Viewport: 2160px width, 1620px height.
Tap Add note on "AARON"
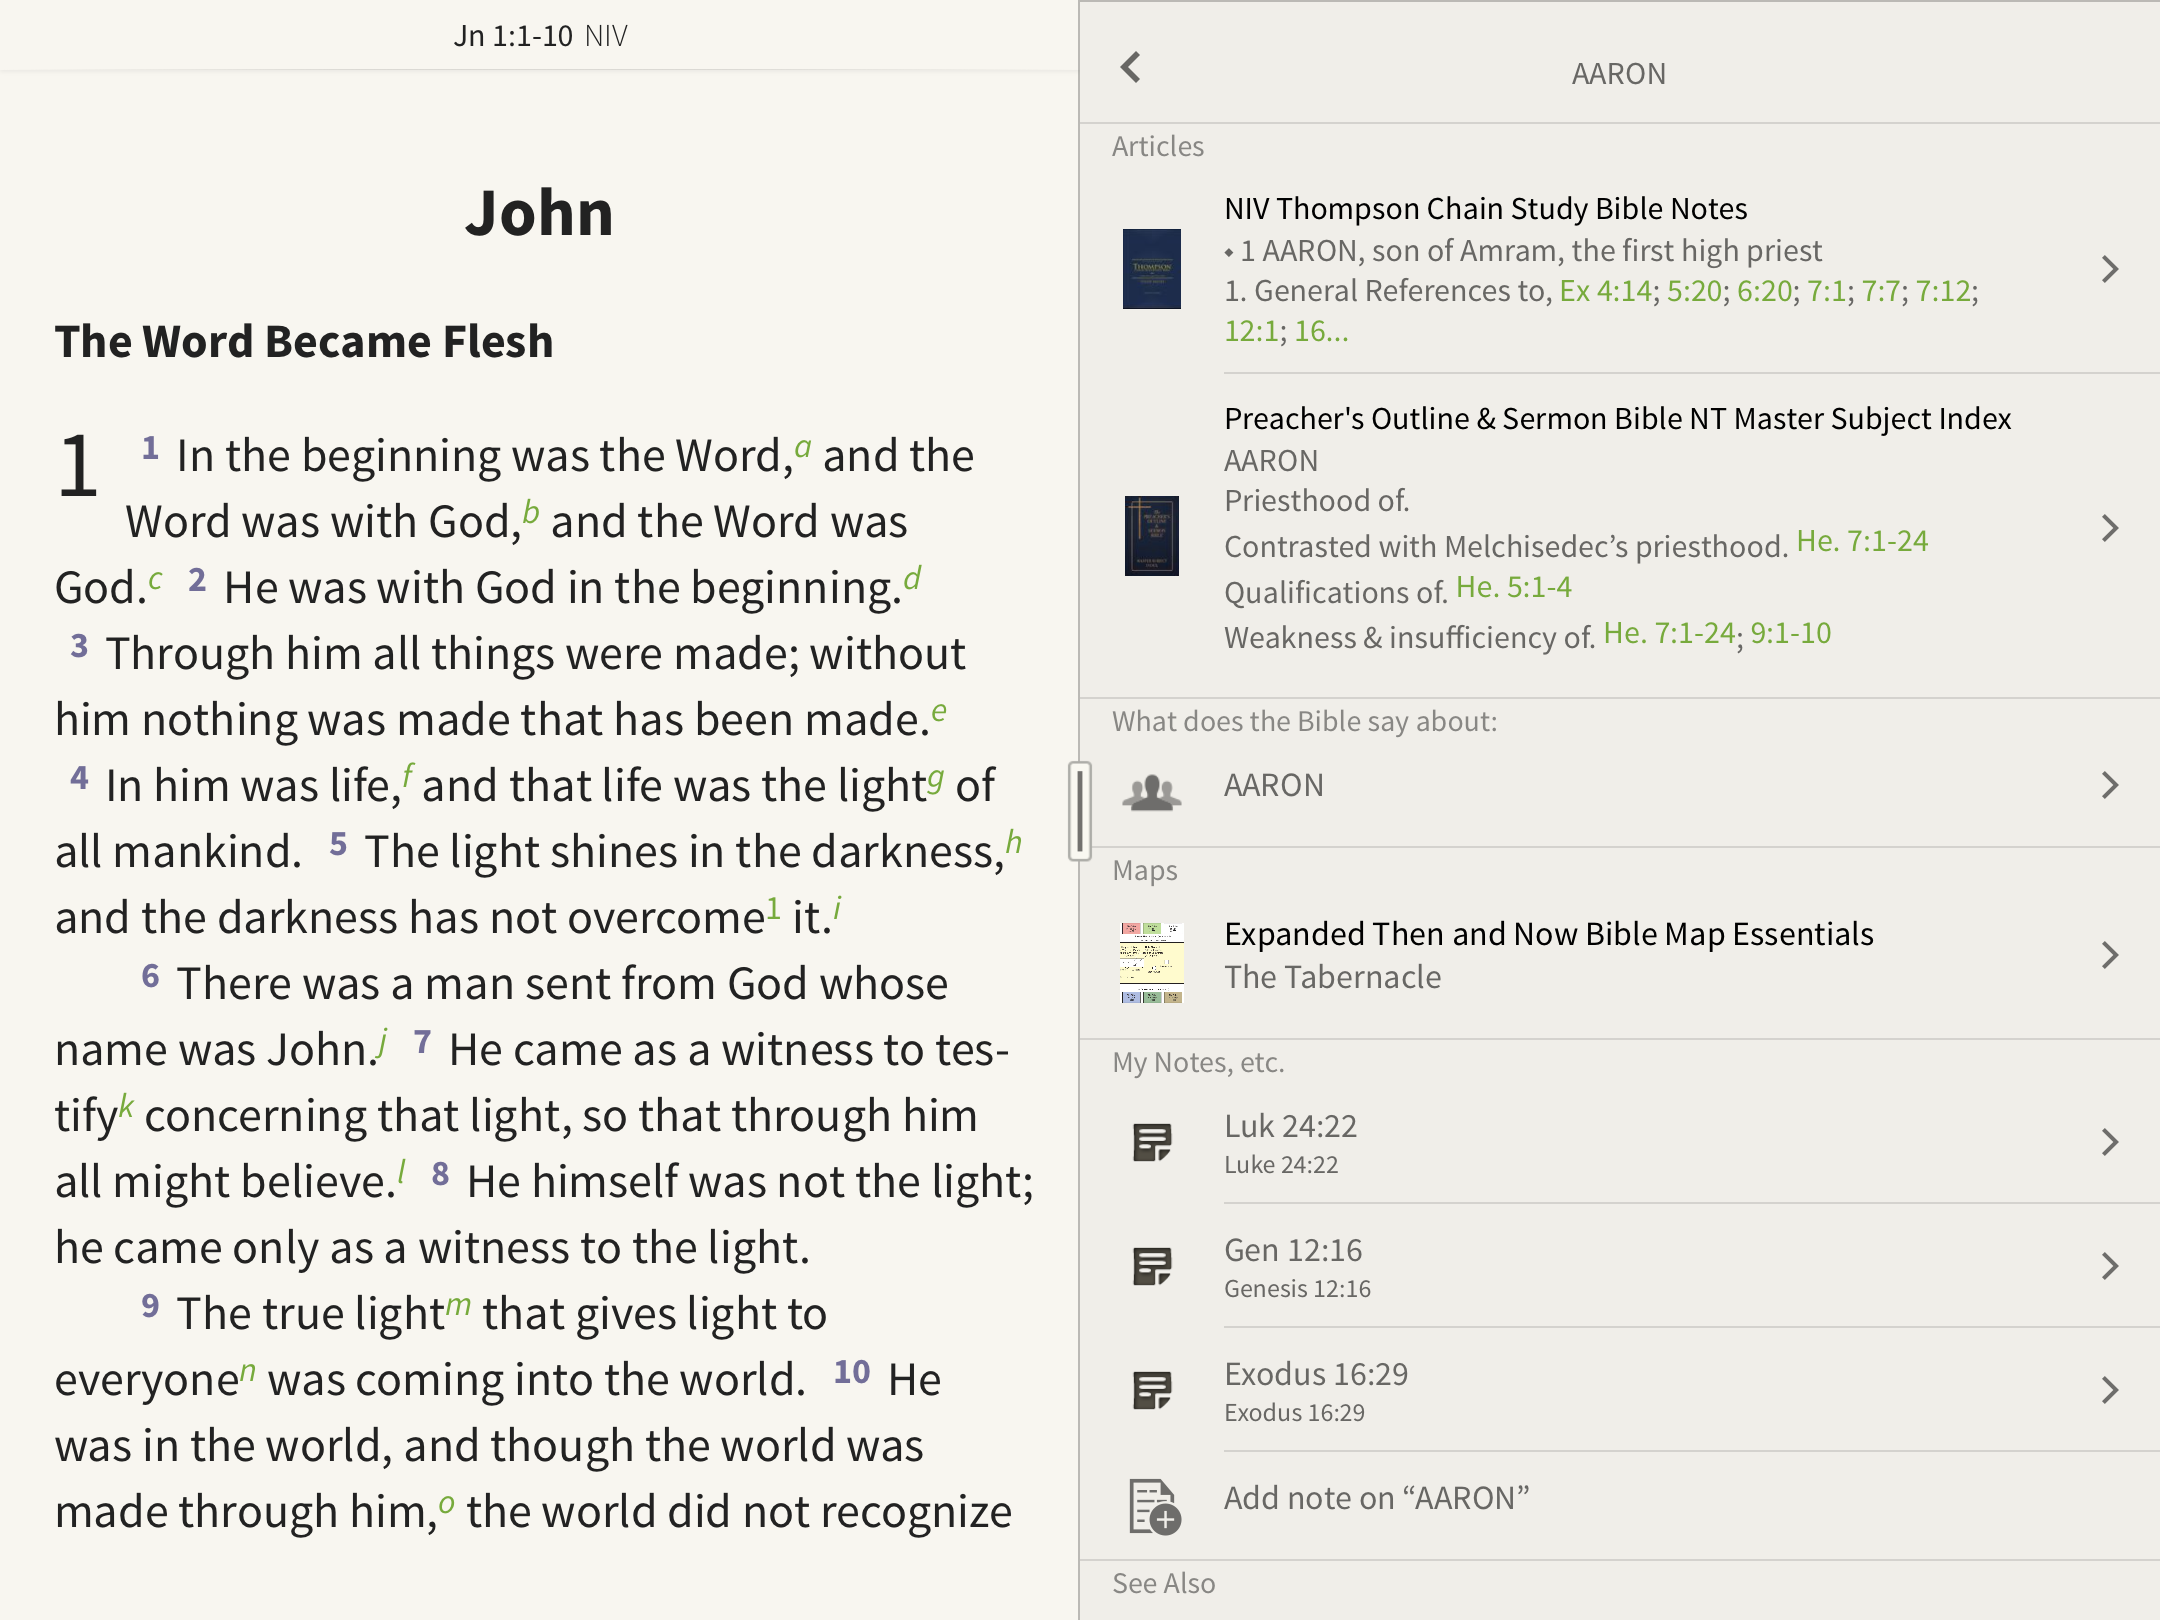click(1377, 1498)
